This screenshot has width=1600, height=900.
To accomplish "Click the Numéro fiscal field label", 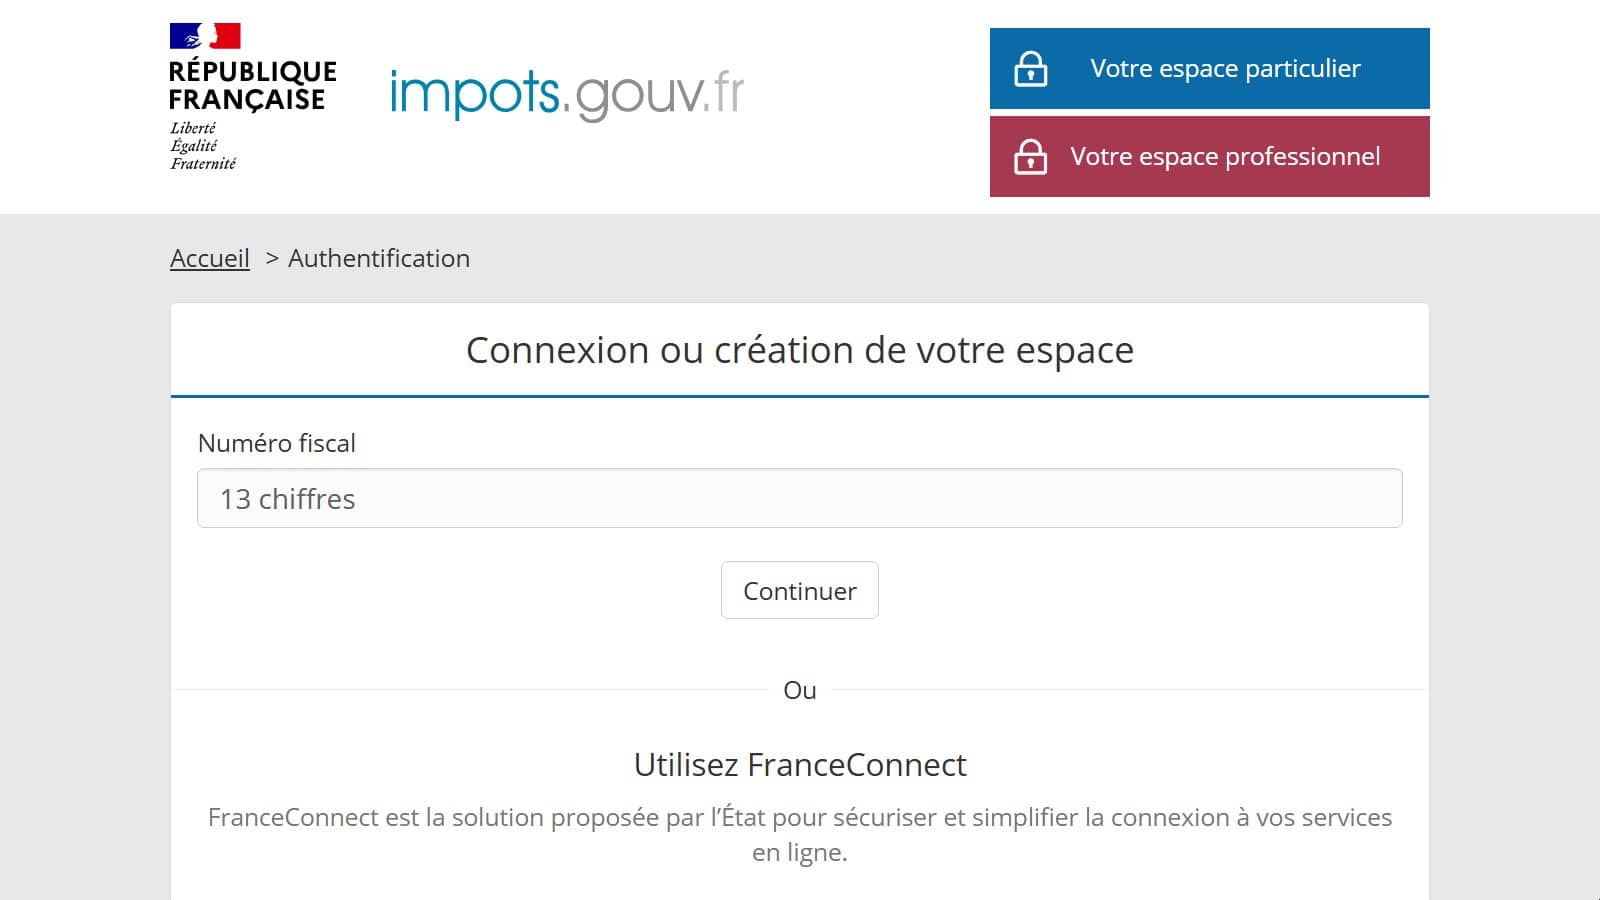I will (x=277, y=443).
